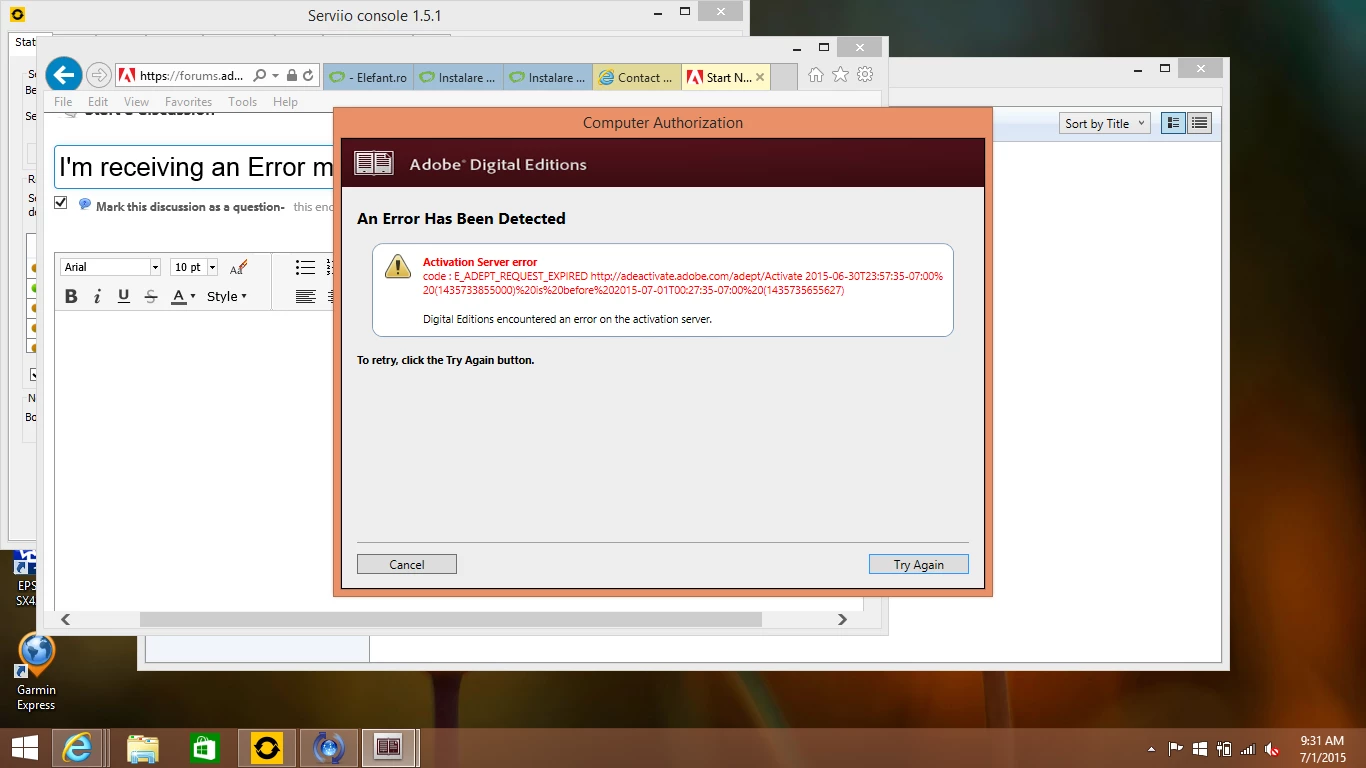1366x768 pixels.
Task: Click the Action Center flag tray icon
Action: click(1175, 748)
